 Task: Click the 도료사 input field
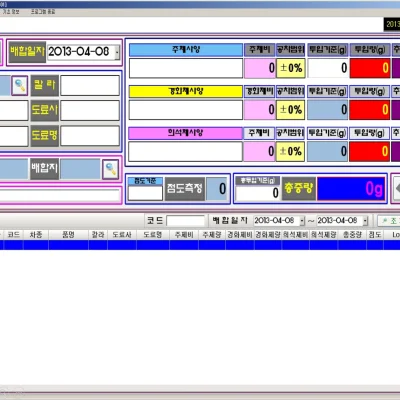coord(90,111)
